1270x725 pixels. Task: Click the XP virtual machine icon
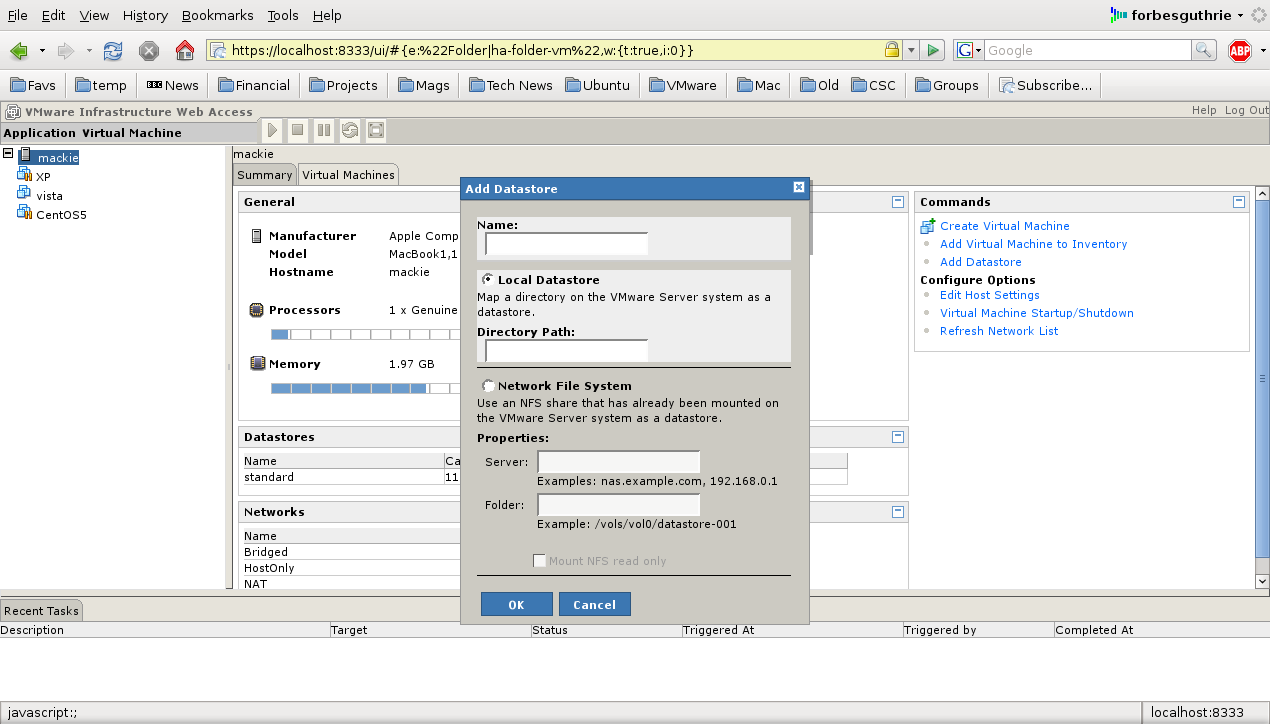click(x=25, y=175)
